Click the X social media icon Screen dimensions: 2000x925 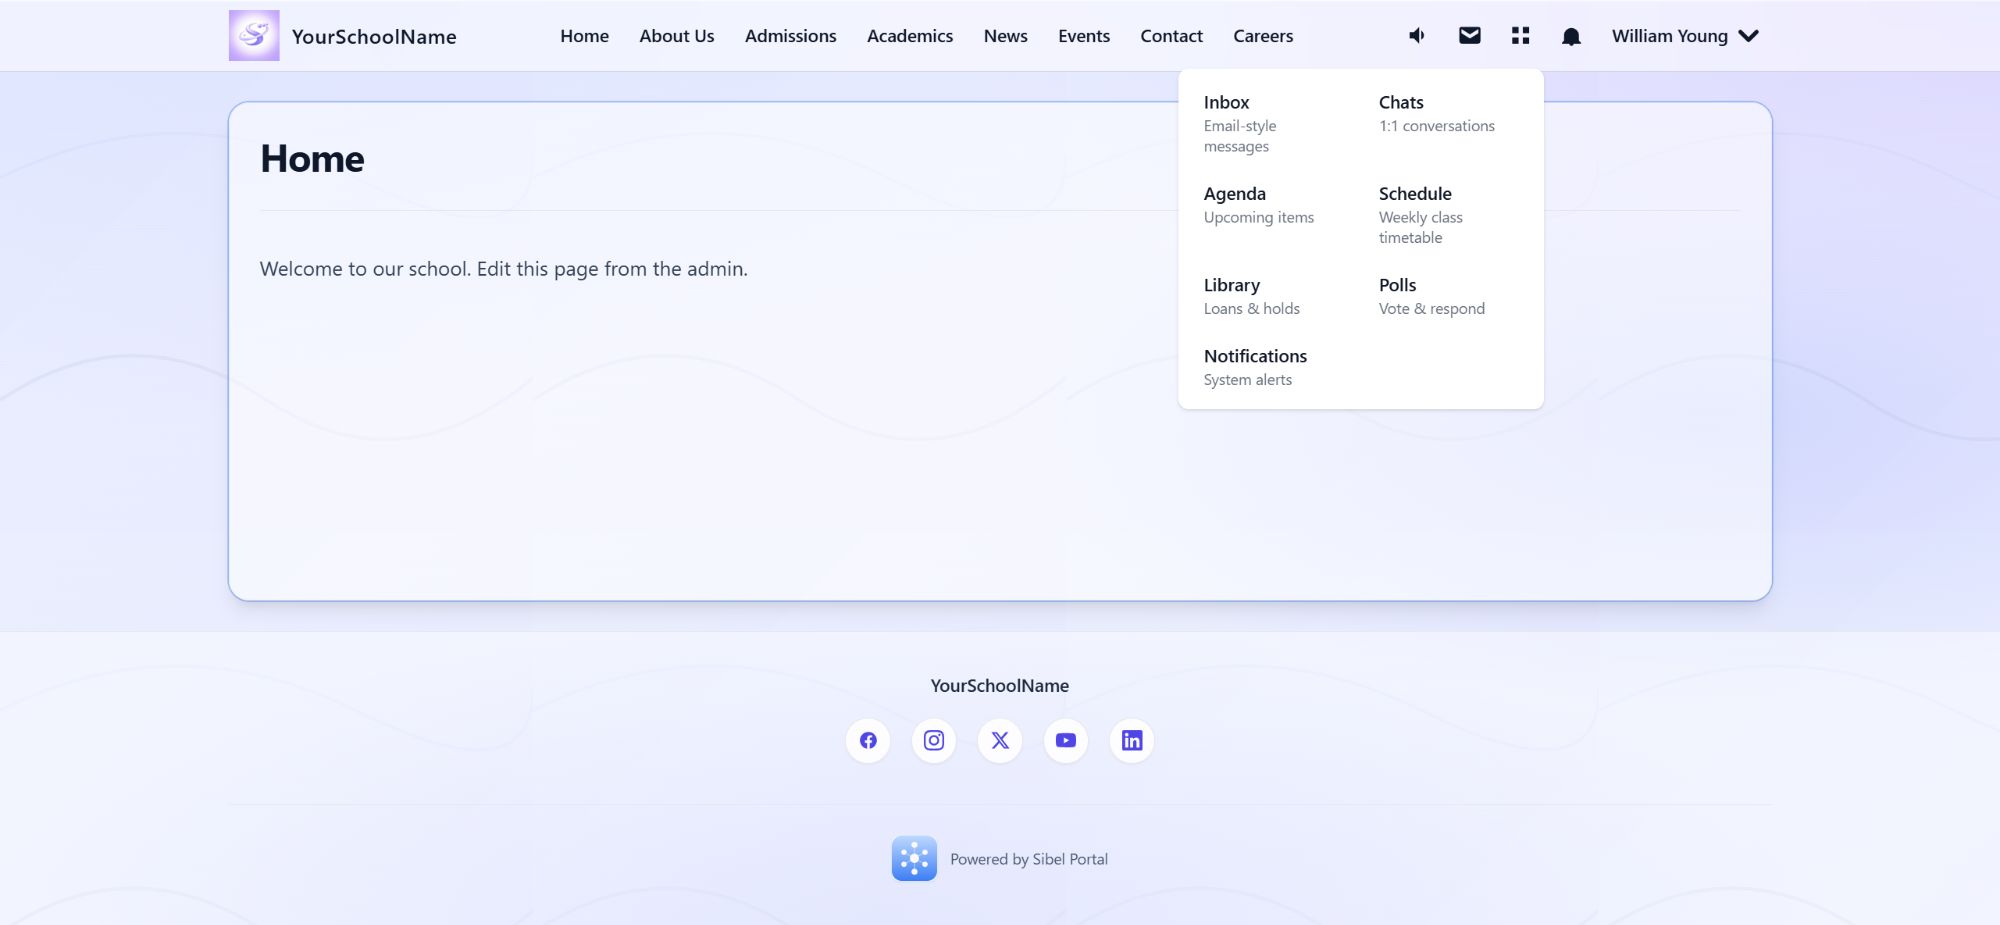1000,741
